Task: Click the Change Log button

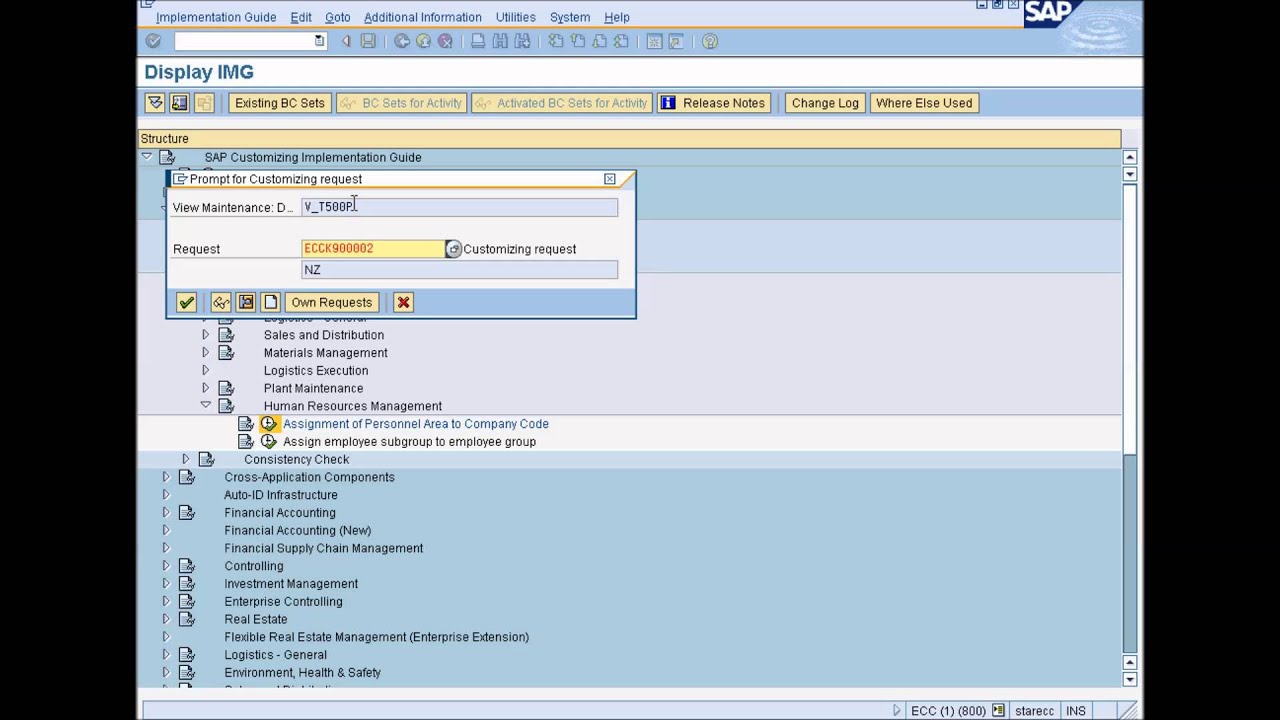Action: click(x=825, y=103)
